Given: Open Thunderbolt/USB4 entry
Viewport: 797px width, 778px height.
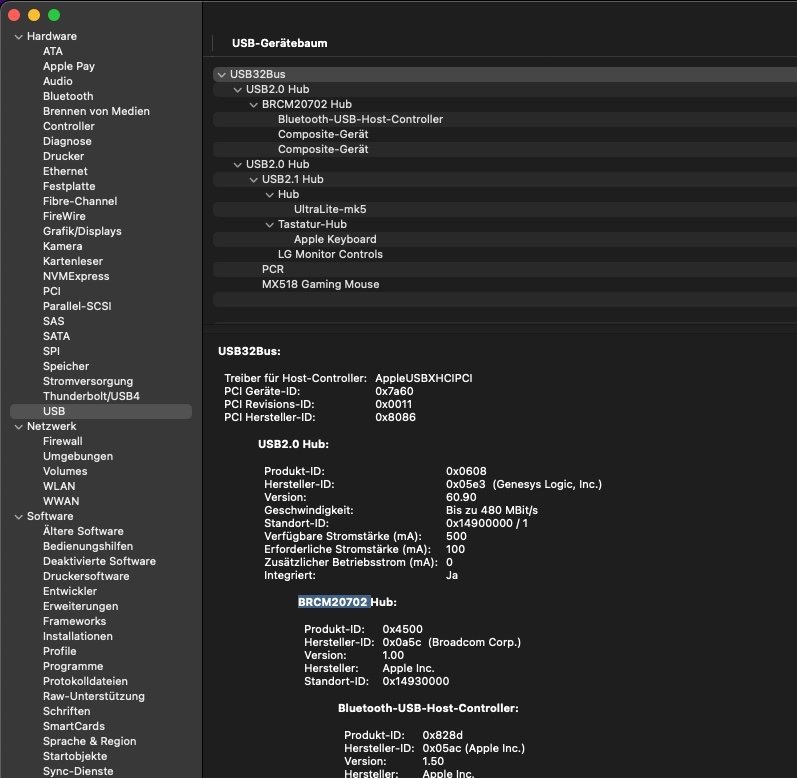Looking at the screenshot, I should 91,396.
